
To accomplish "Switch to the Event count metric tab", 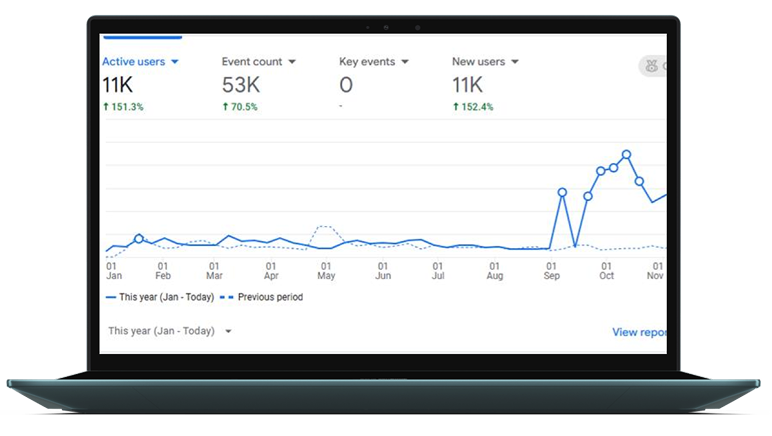I will [252, 62].
